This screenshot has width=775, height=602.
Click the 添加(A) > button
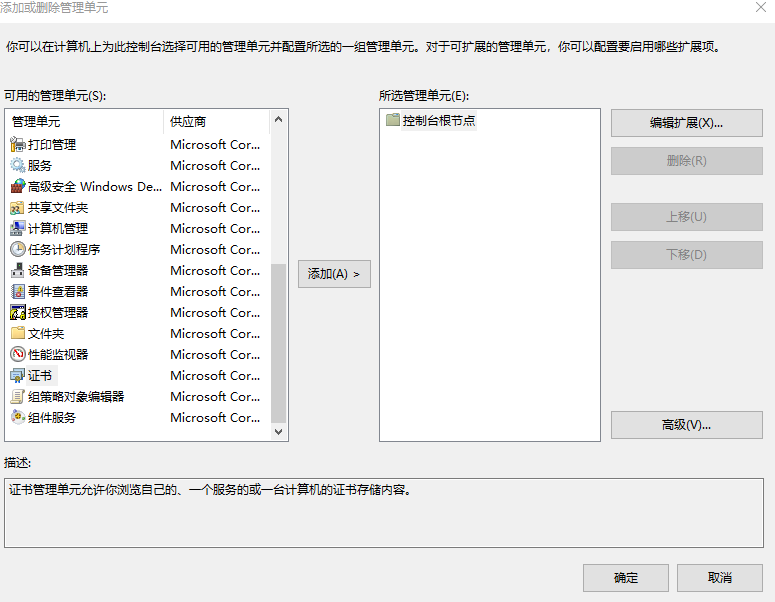[x=334, y=274]
